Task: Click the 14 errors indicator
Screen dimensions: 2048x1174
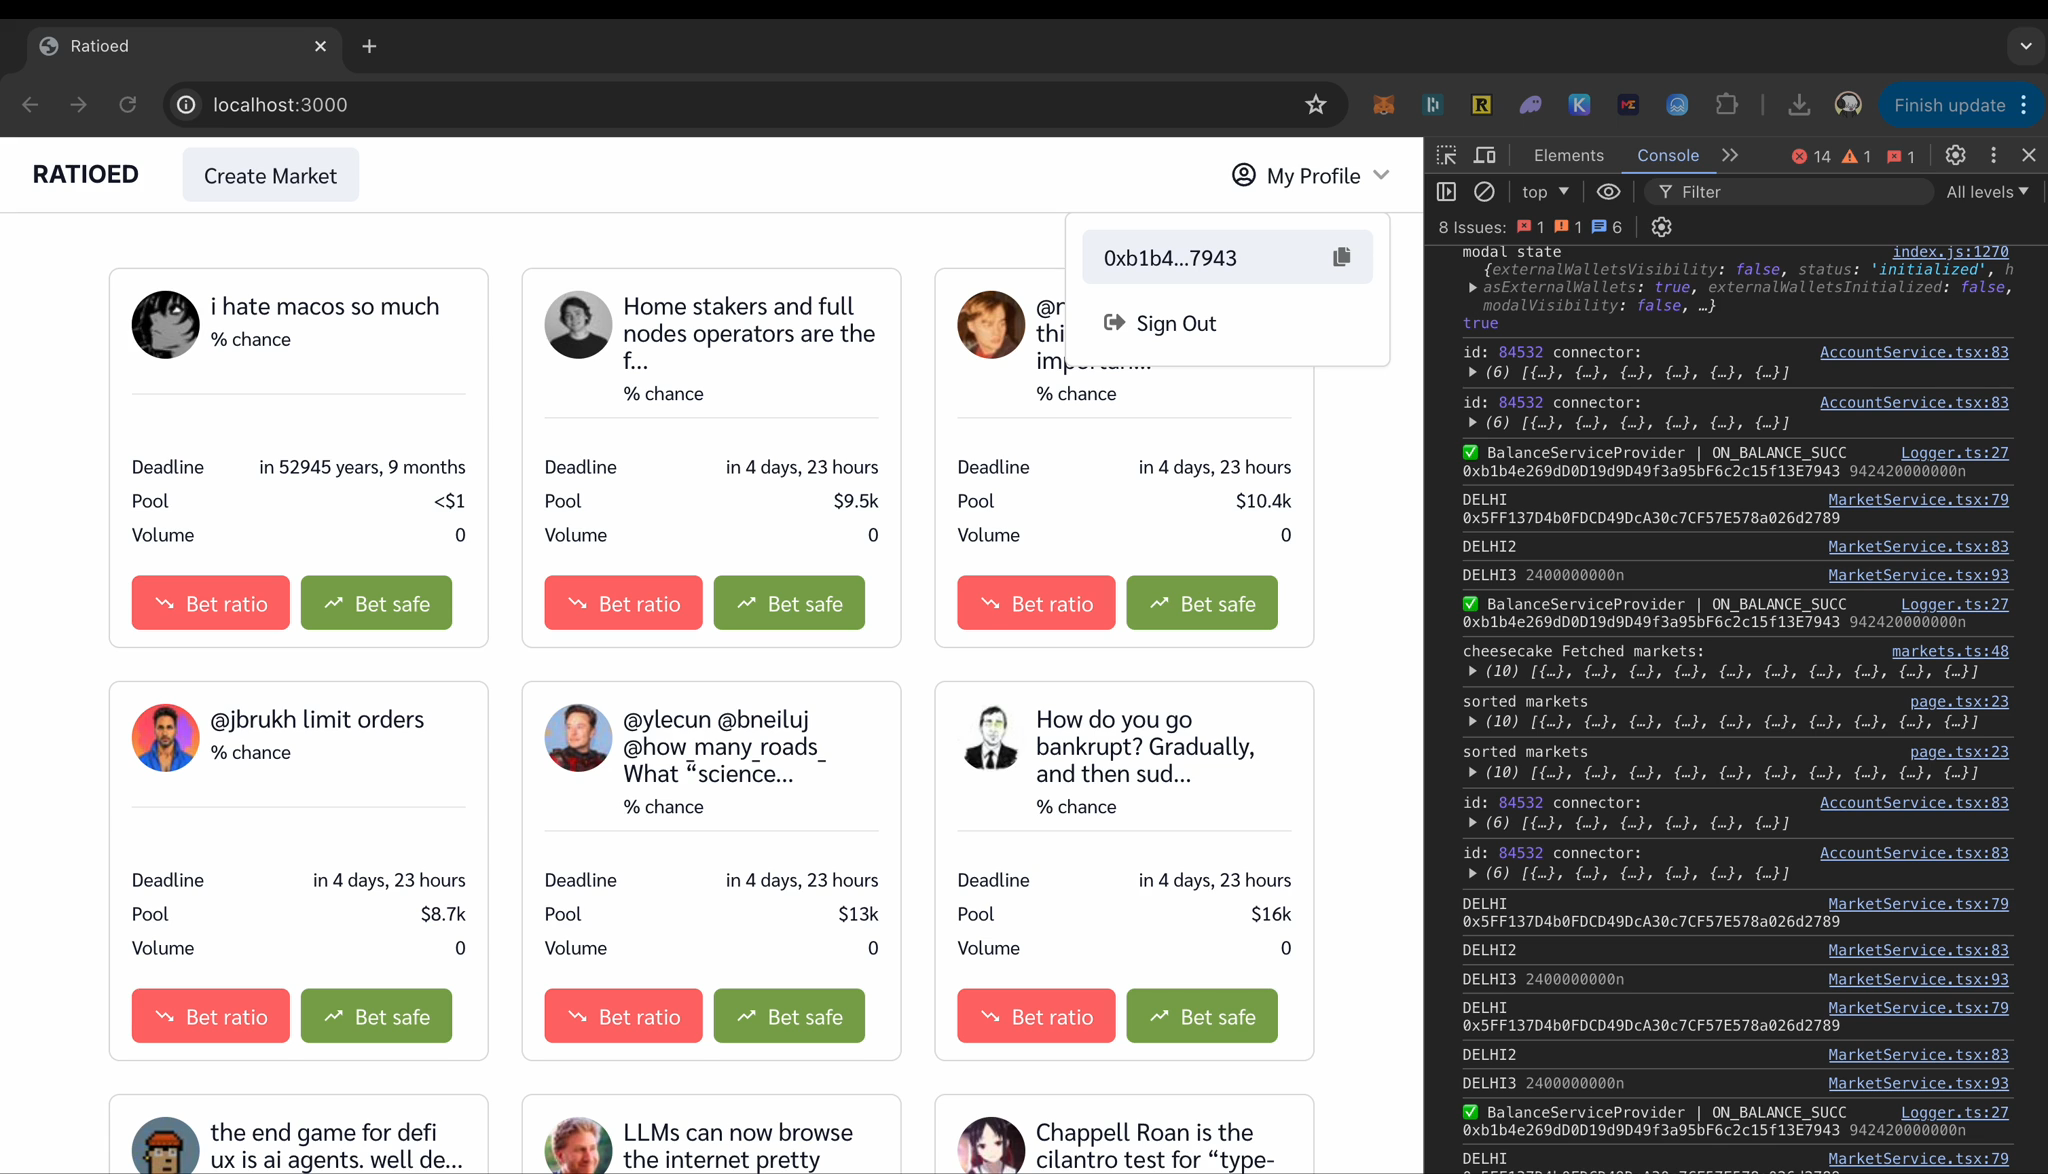Action: pyautogui.click(x=1811, y=156)
